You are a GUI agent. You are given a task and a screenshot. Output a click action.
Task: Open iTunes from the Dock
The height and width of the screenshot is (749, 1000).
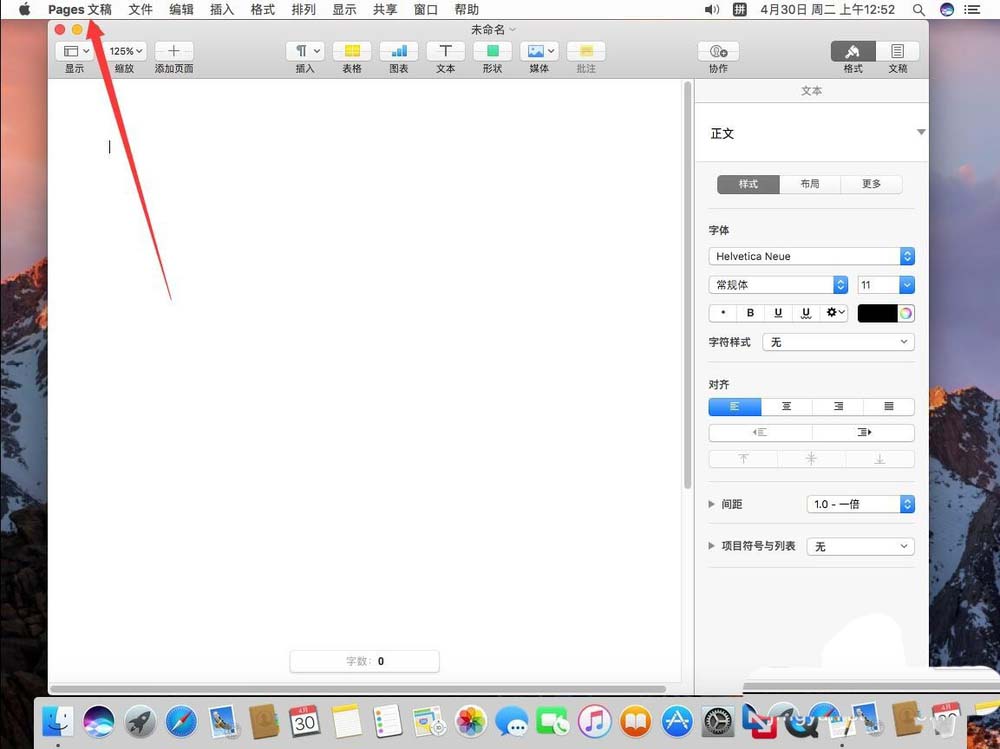point(594,722)
